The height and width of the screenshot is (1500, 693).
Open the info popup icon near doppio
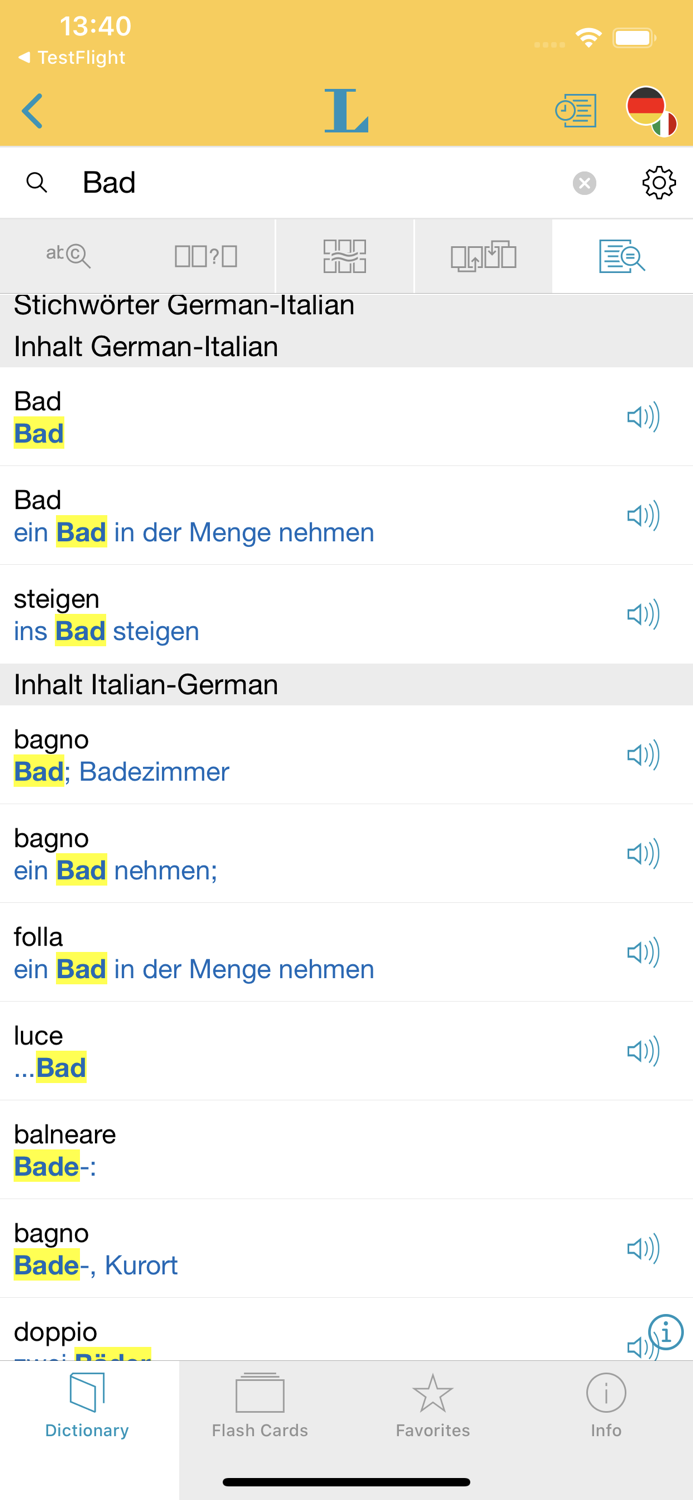[x=665, y=1334]
